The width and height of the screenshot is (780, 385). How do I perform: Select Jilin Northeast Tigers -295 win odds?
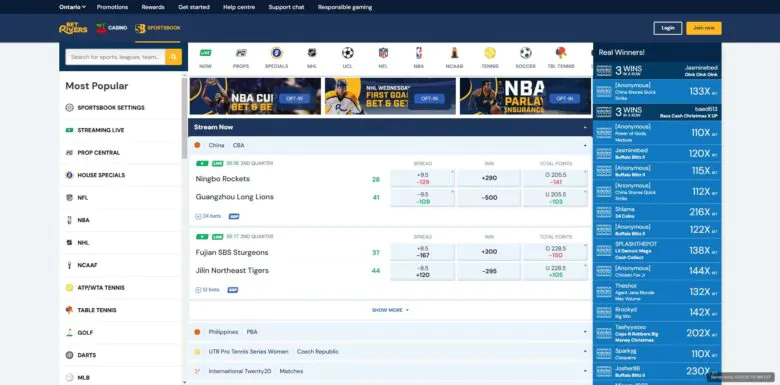pos(489,271)
